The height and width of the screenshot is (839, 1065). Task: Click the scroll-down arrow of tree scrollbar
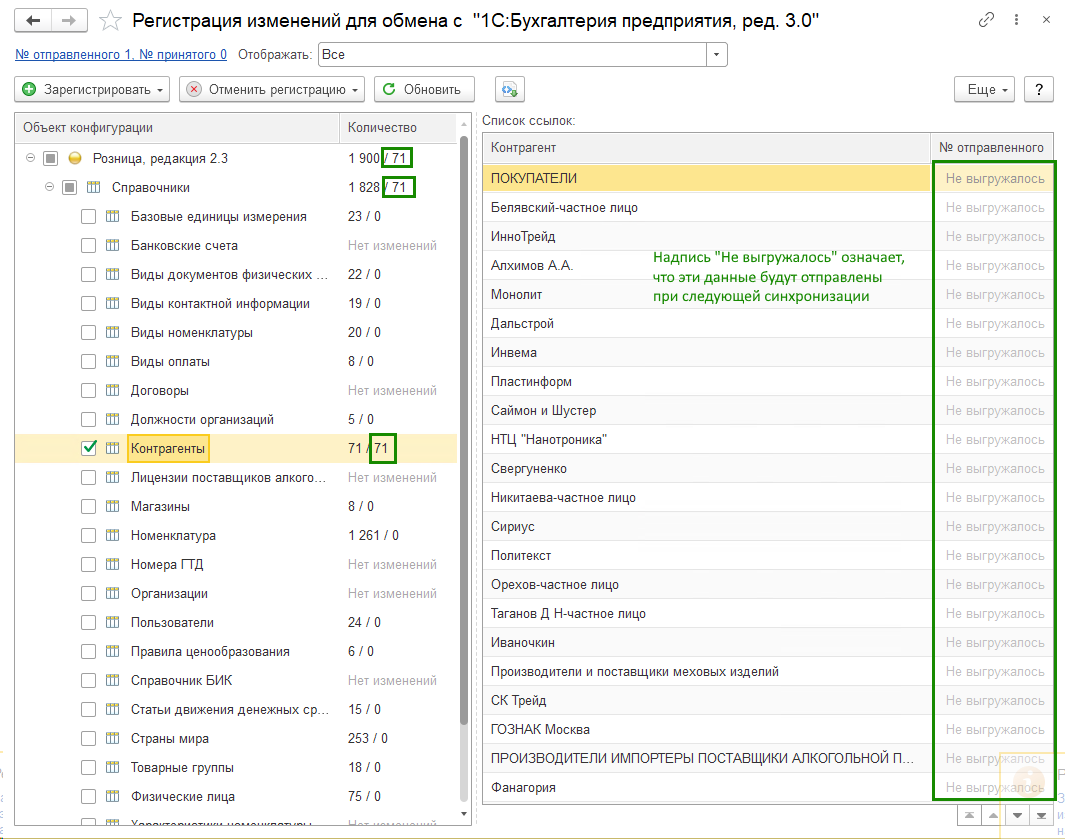click(x=464, y=814)
